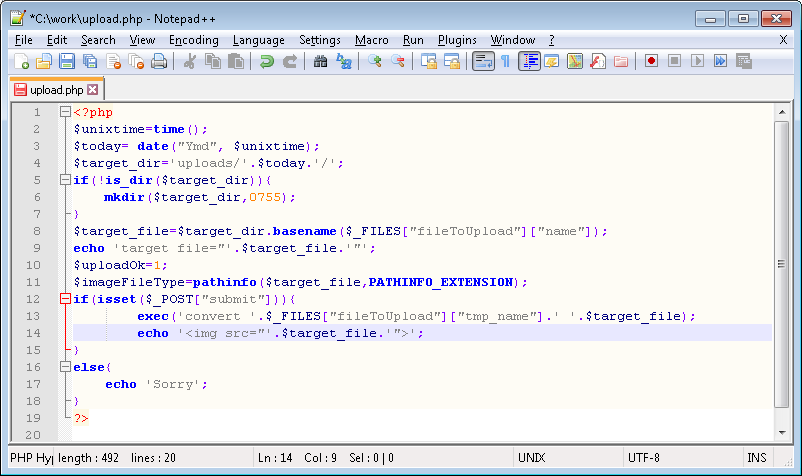
Task: Collapse the is_dir if block fold marker
Action: [x=65, y=179]
